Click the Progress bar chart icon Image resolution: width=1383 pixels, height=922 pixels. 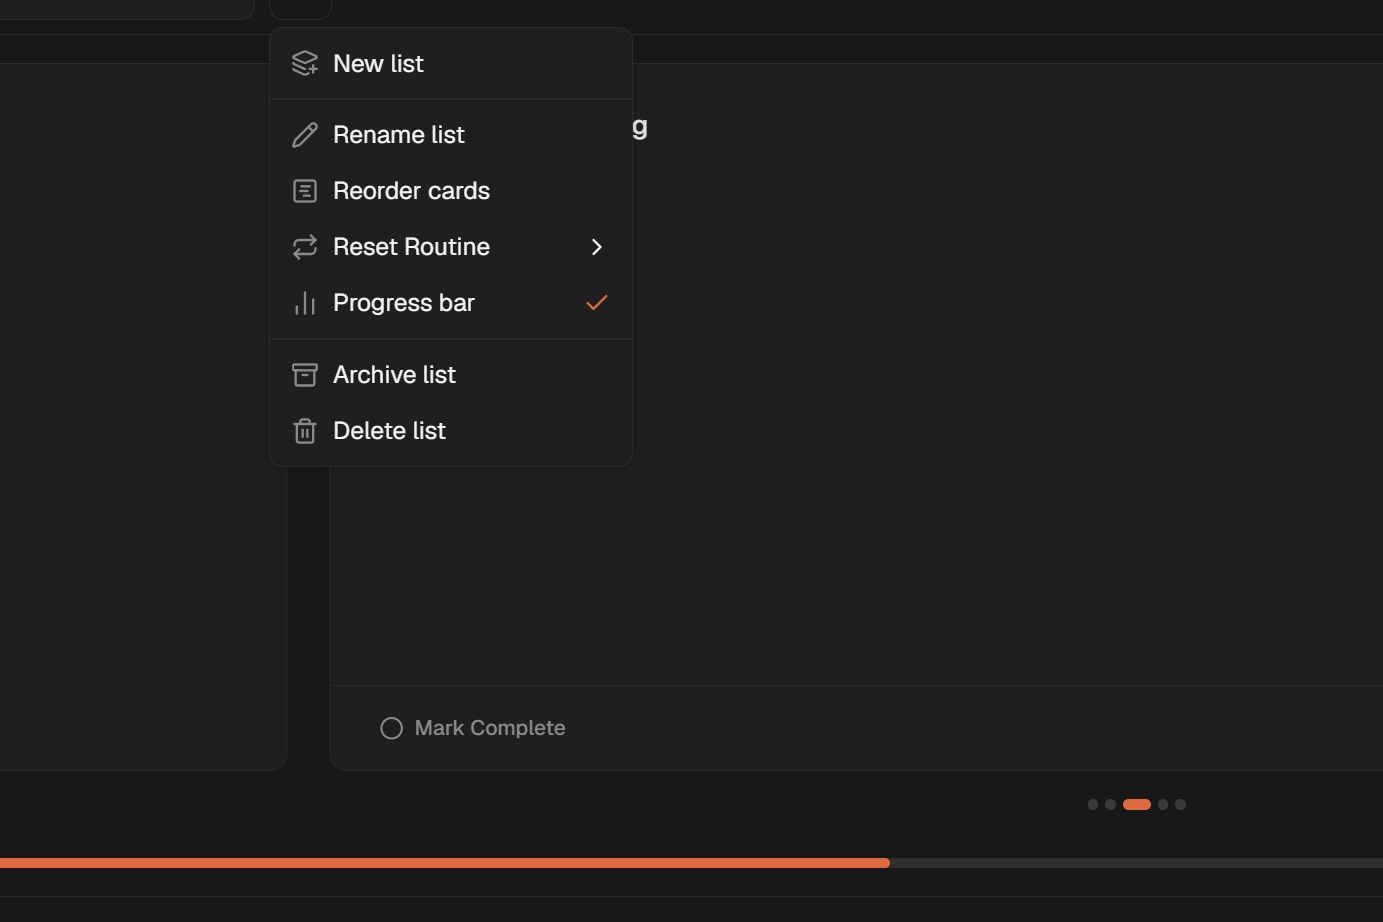click(x=305, y=303)
